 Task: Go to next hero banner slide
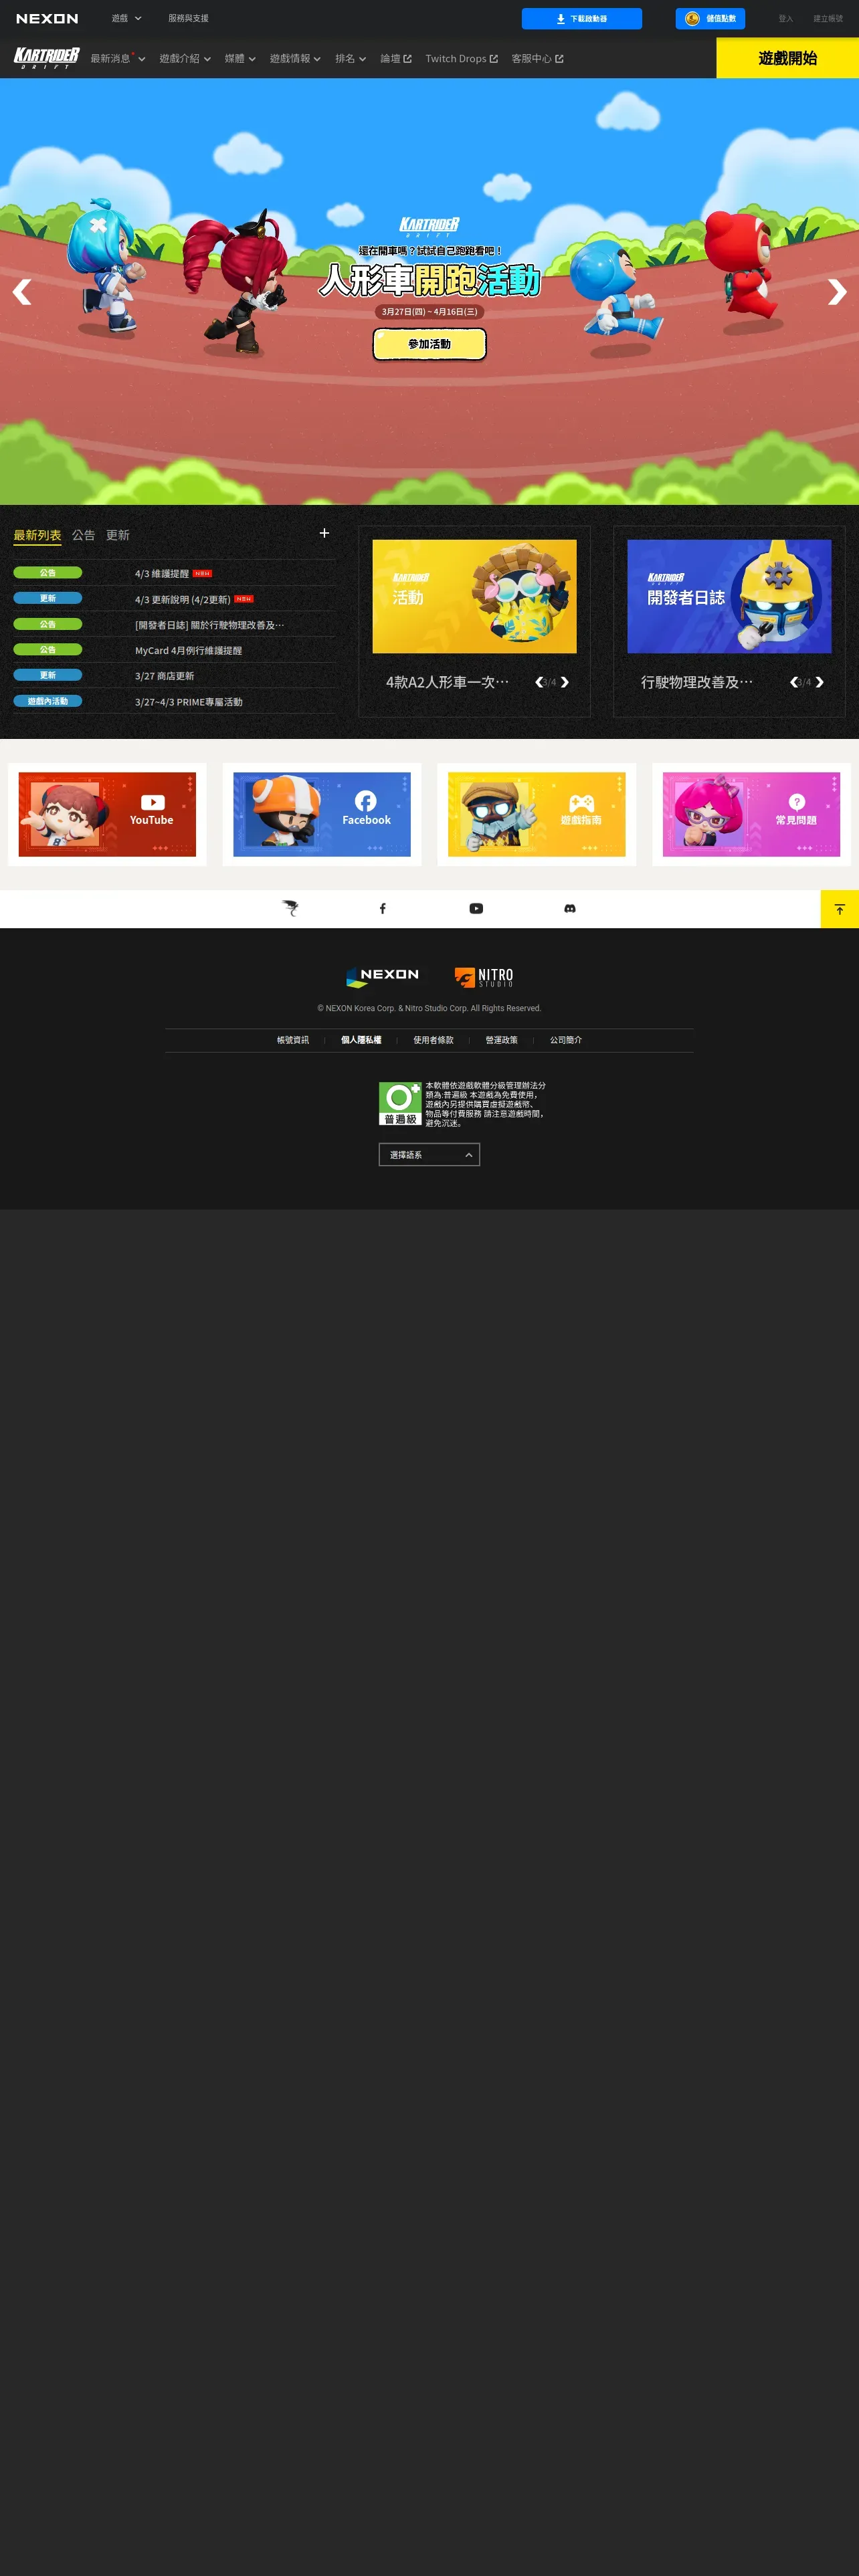(837, 292)
